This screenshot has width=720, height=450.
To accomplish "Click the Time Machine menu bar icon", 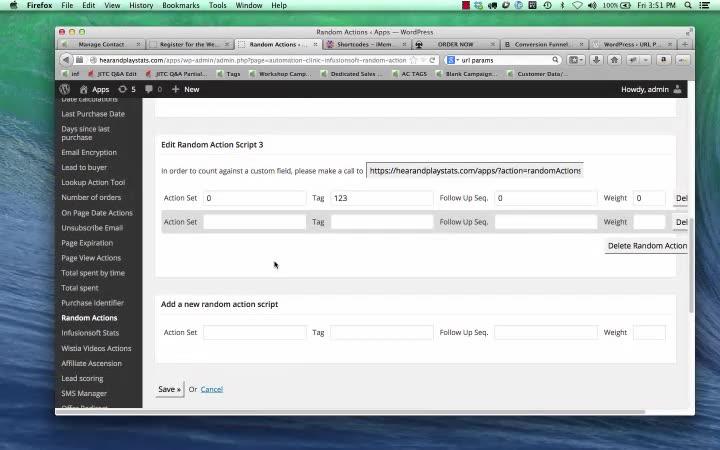I will pos(547,6).
